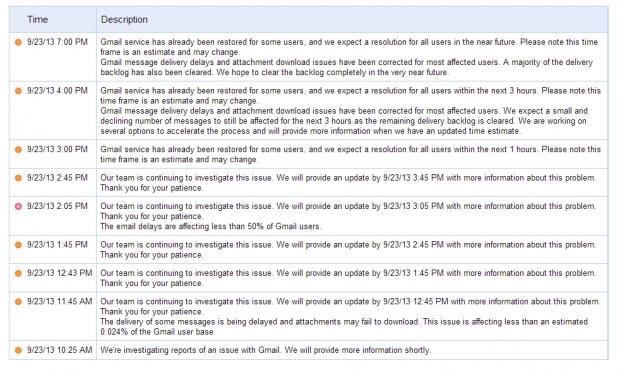Select the 9/23/13 10:25 AM timestamp
620x375 pixels.
[59, 350]
